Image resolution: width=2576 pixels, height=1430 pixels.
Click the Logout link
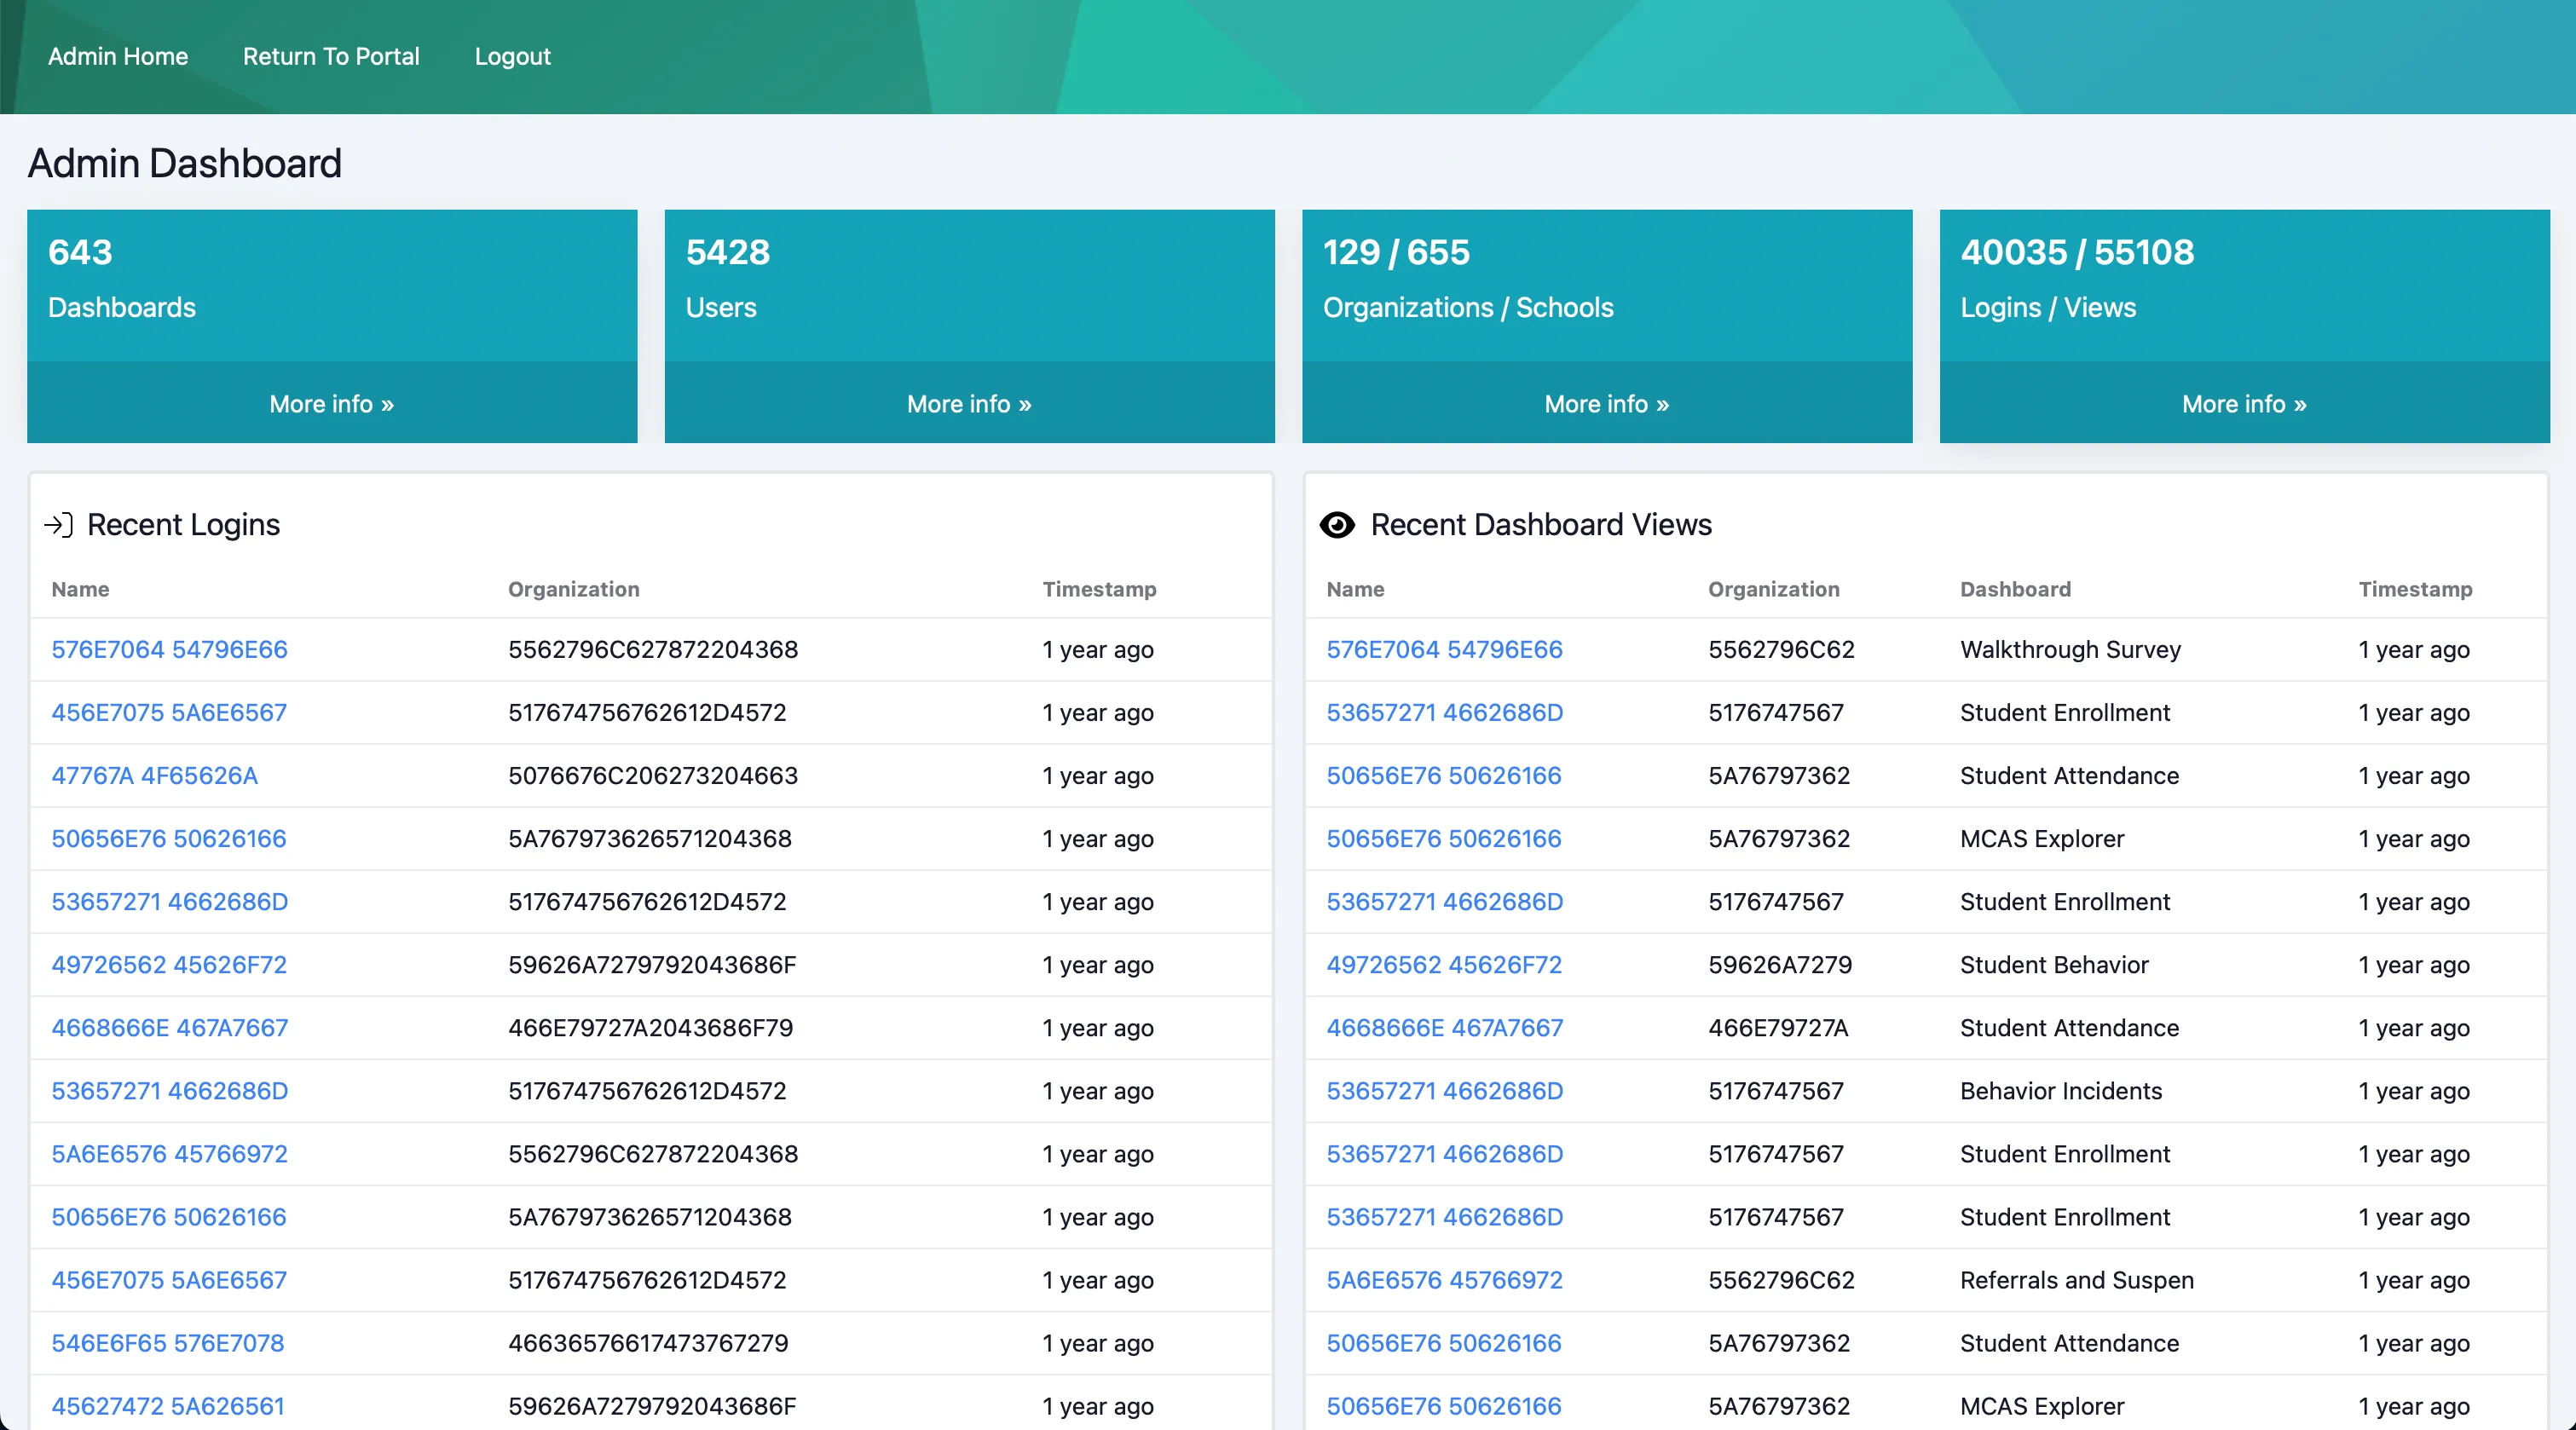(512, 56)
